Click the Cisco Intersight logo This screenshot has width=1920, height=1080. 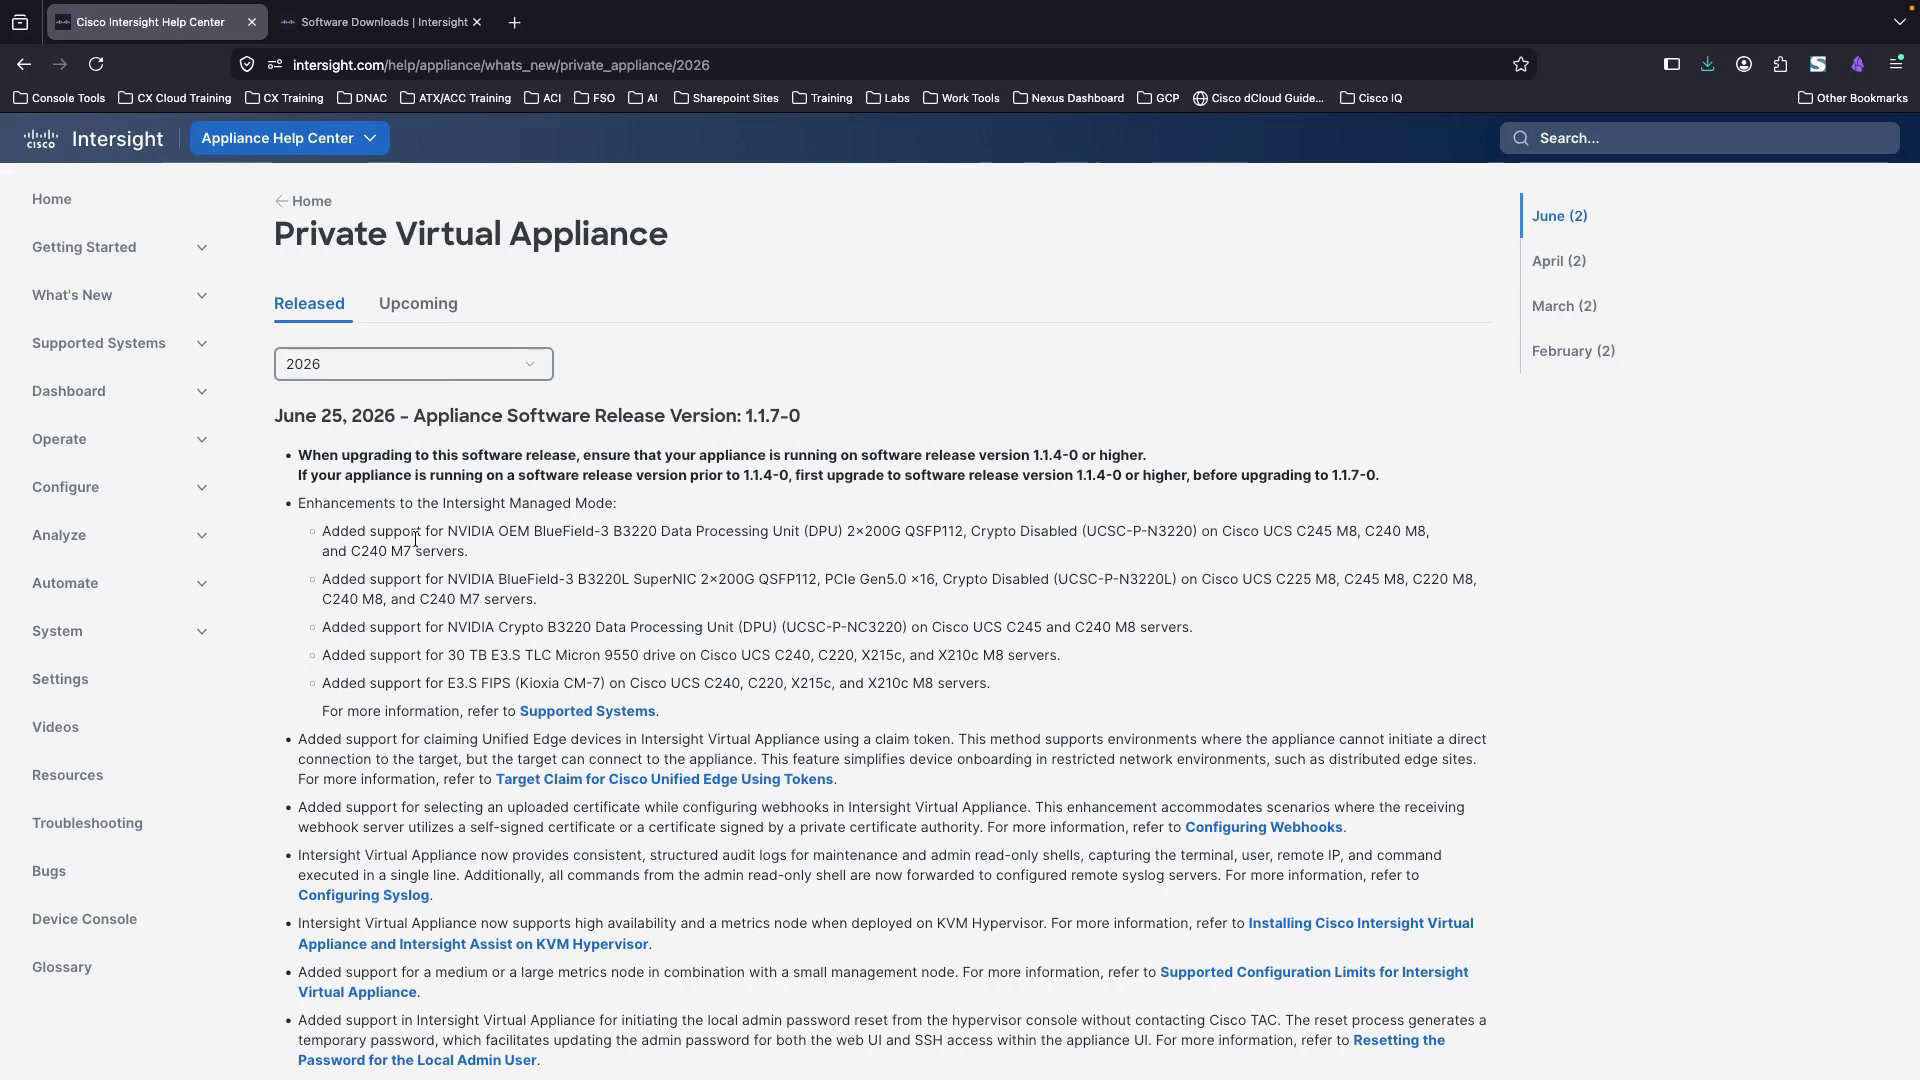(93, 138)
